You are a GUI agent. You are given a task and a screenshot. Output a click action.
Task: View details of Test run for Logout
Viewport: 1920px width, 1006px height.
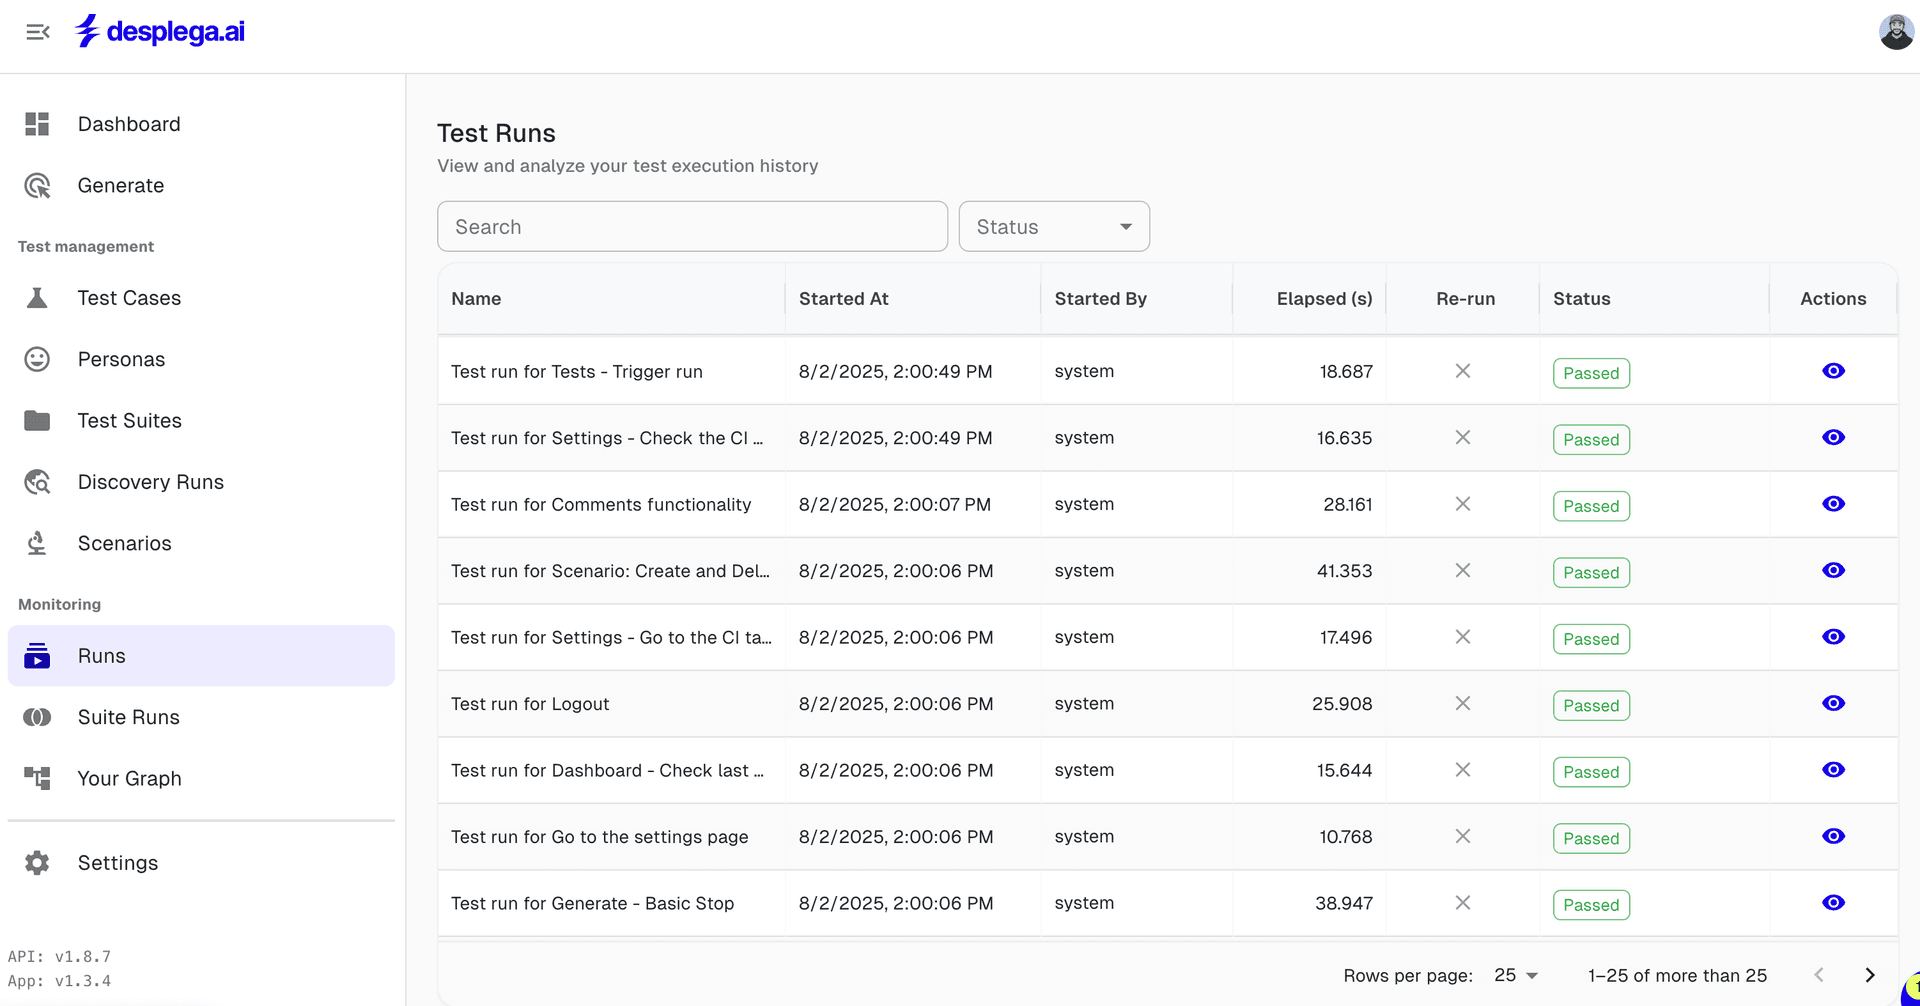coord(1832,704)
